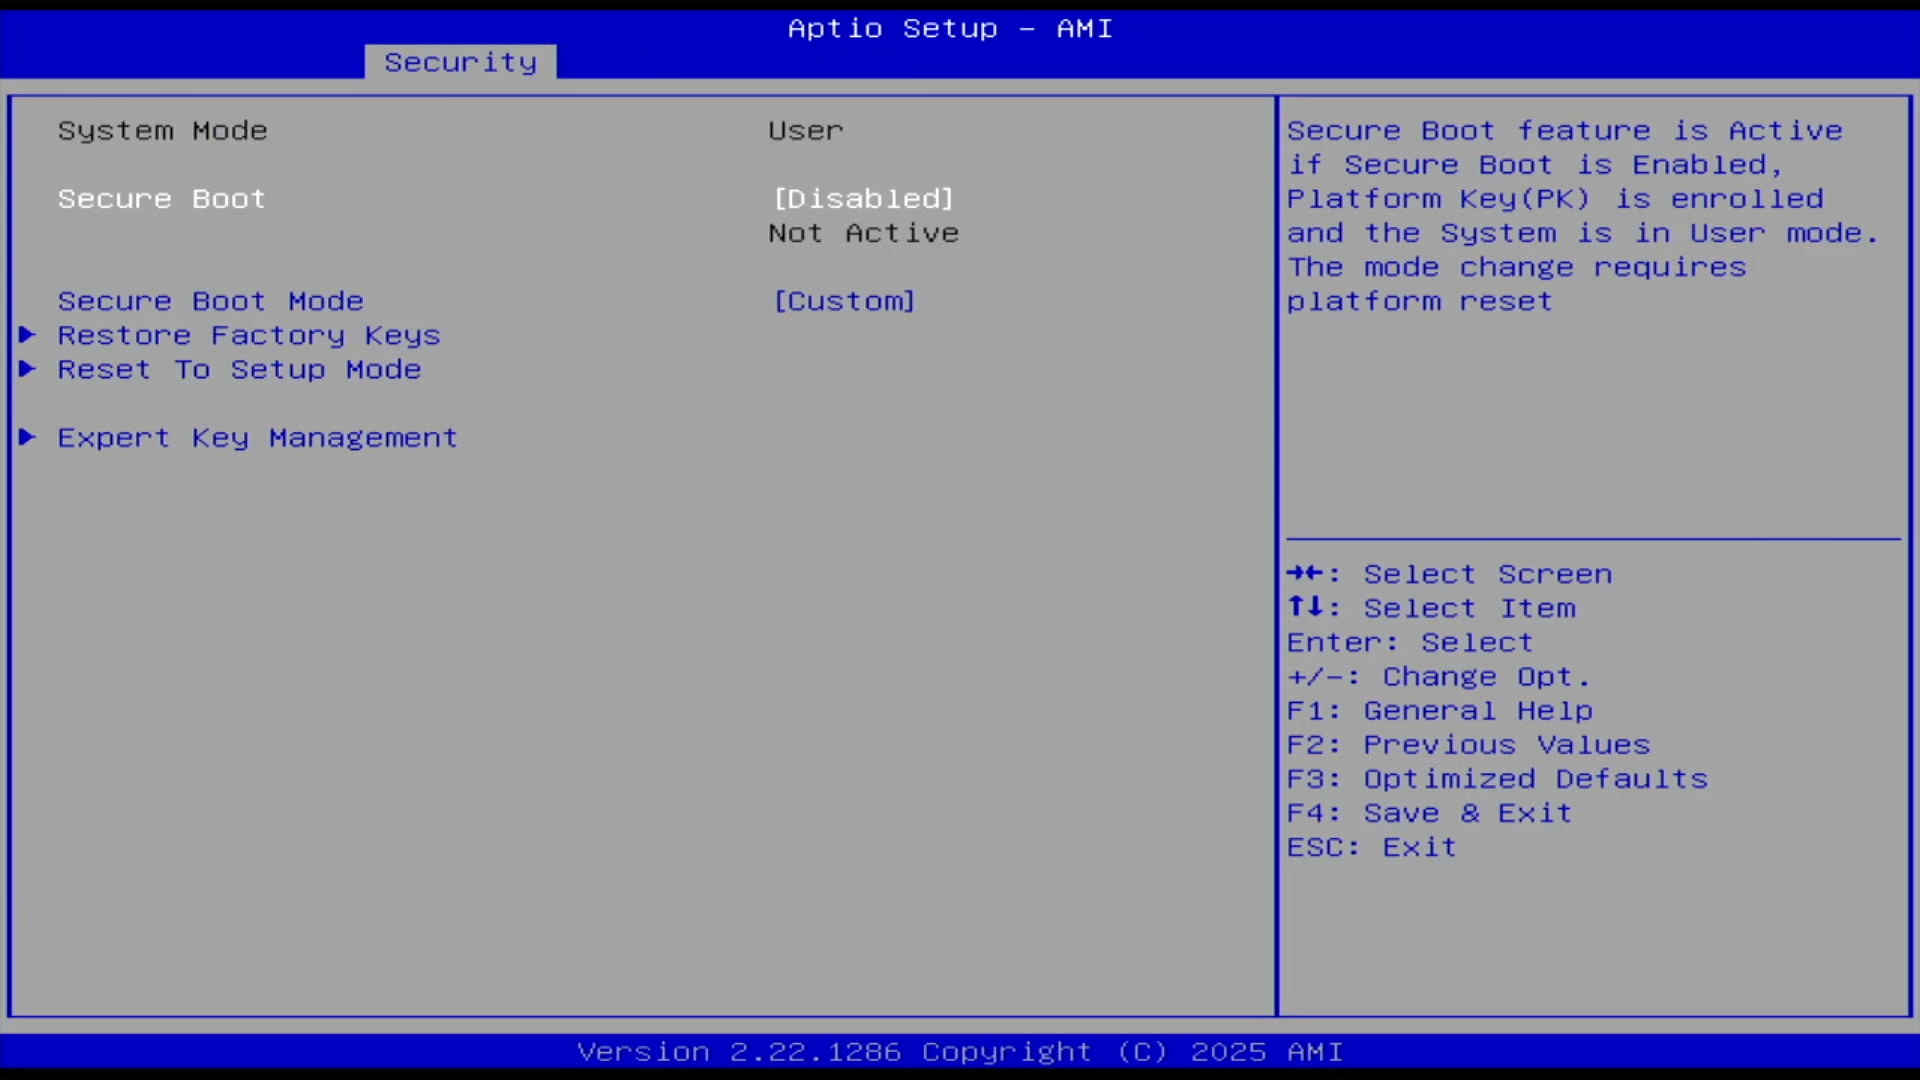Click arrow beside Restore Factory Keys

pos(28,335)
